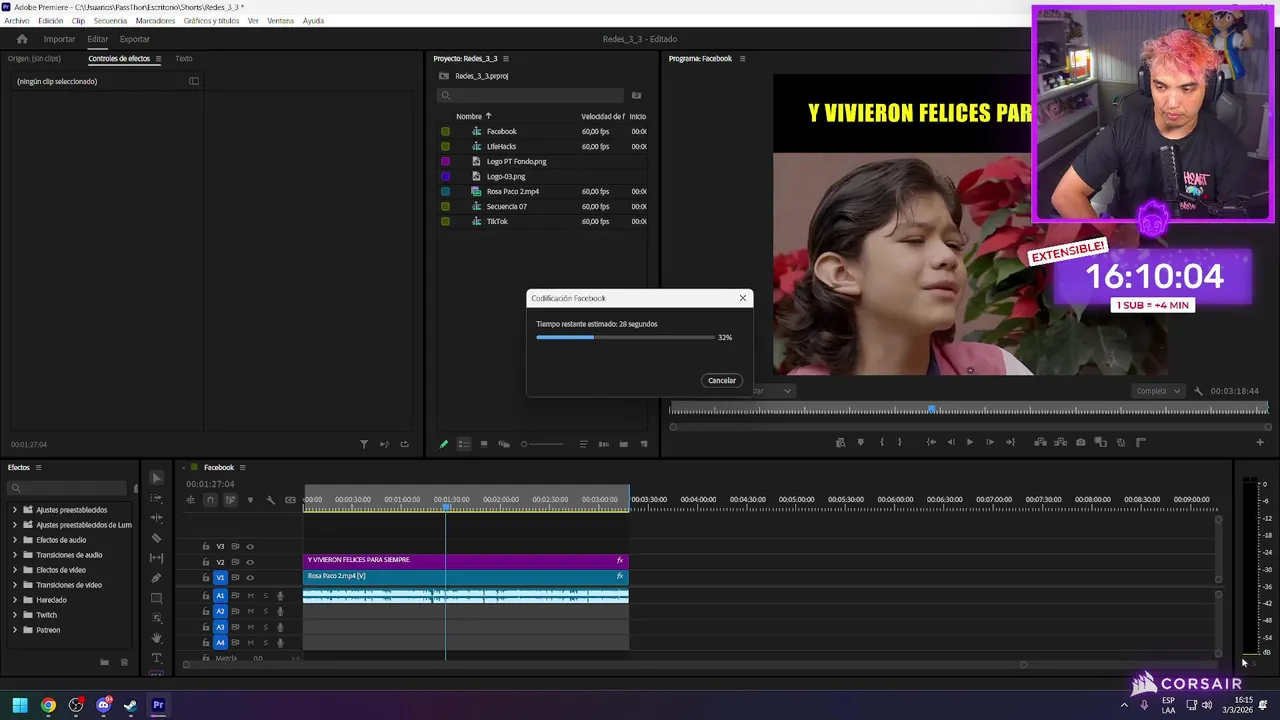Toggle visibility eye for track V1
This screenshot has height=720, width=1280.
[x=250, y=577]
